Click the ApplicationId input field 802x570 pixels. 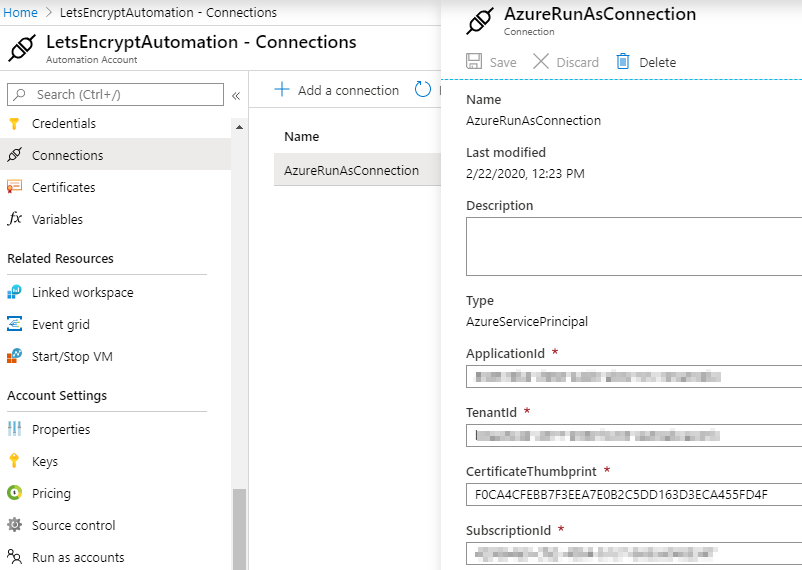(634, 377)
